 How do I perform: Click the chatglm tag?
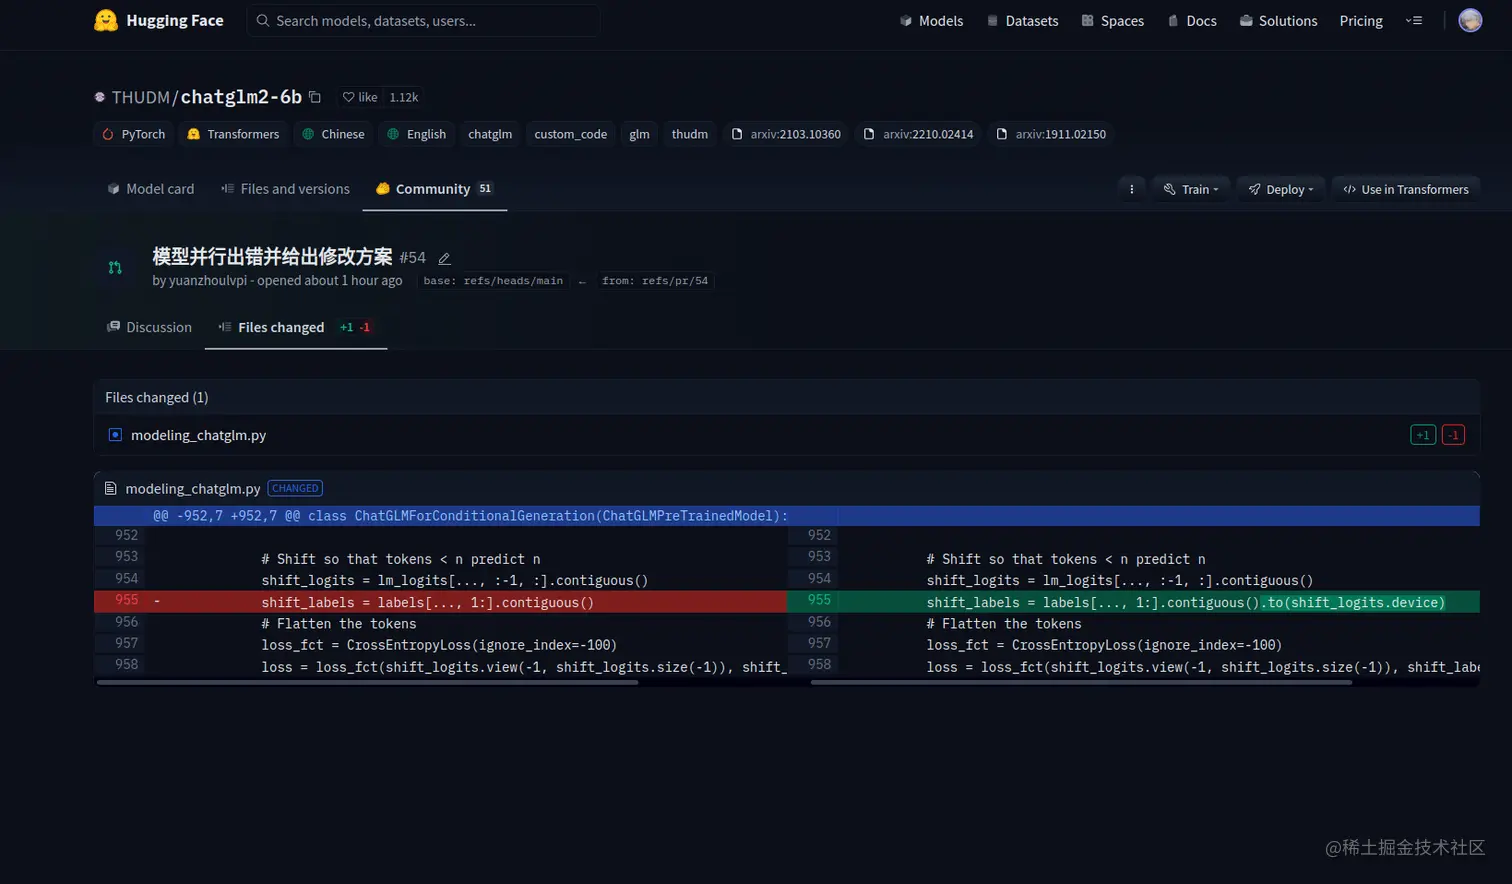click(x=490, y=134)
